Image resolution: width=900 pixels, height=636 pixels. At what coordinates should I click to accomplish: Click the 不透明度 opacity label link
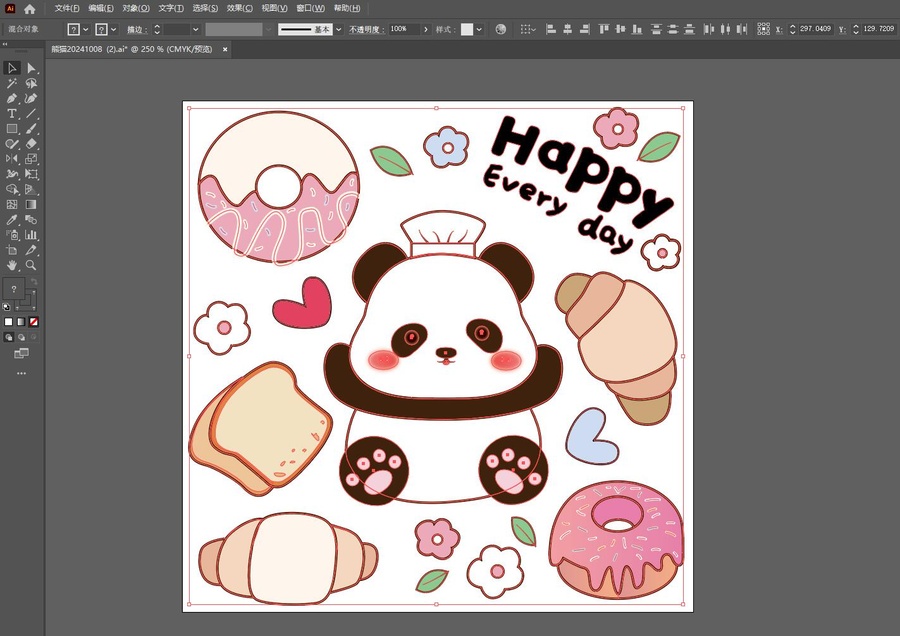click(366, 30)
